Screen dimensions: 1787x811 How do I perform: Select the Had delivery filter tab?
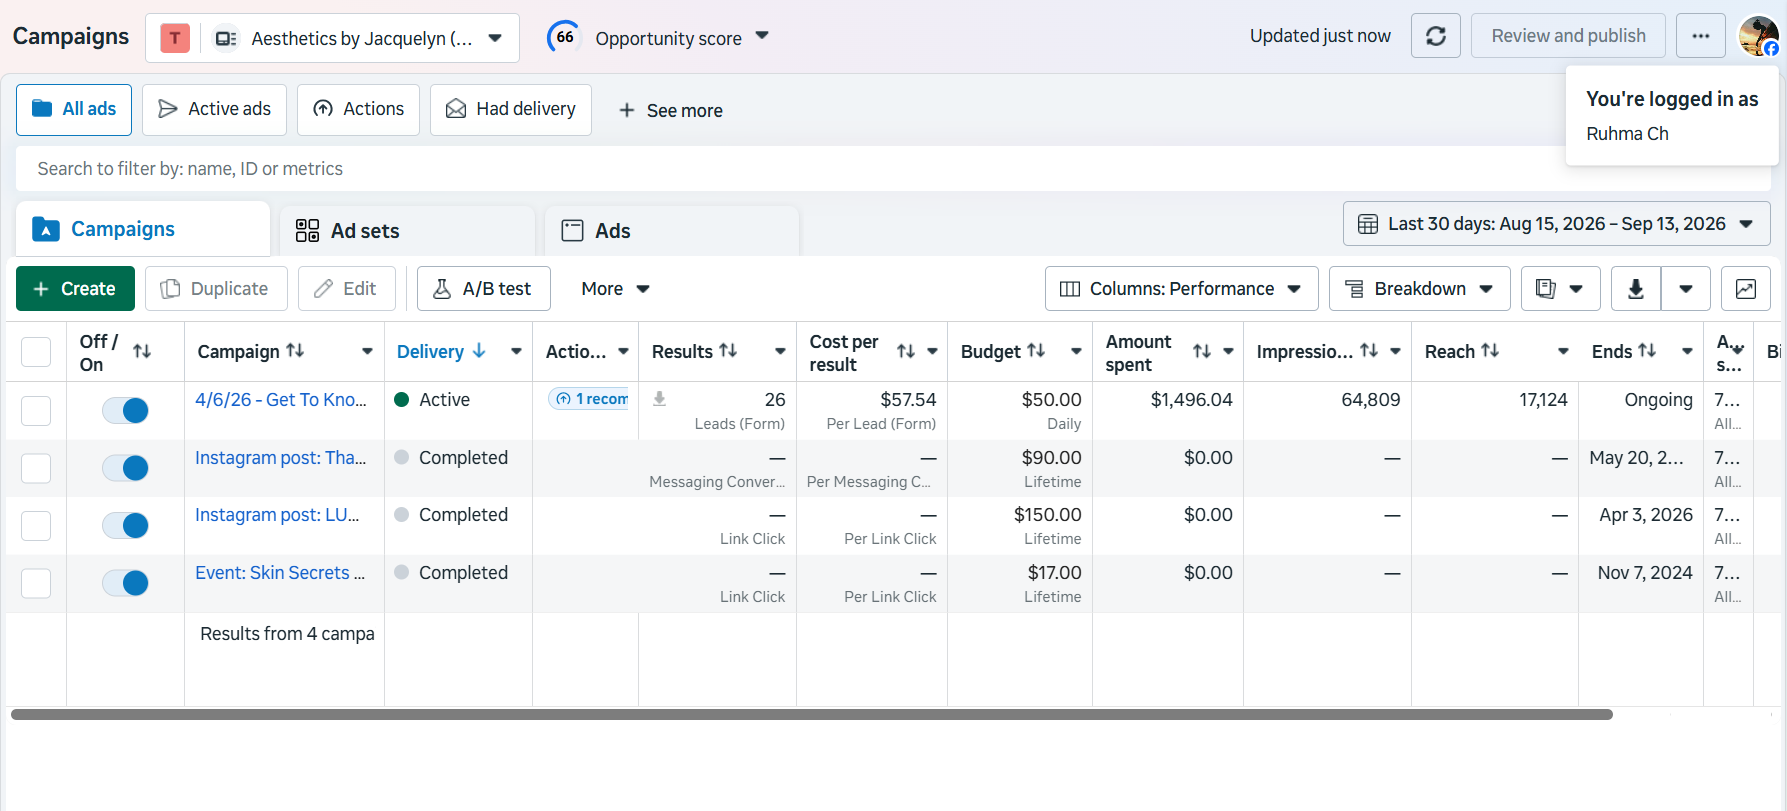(x=511, y=109)
